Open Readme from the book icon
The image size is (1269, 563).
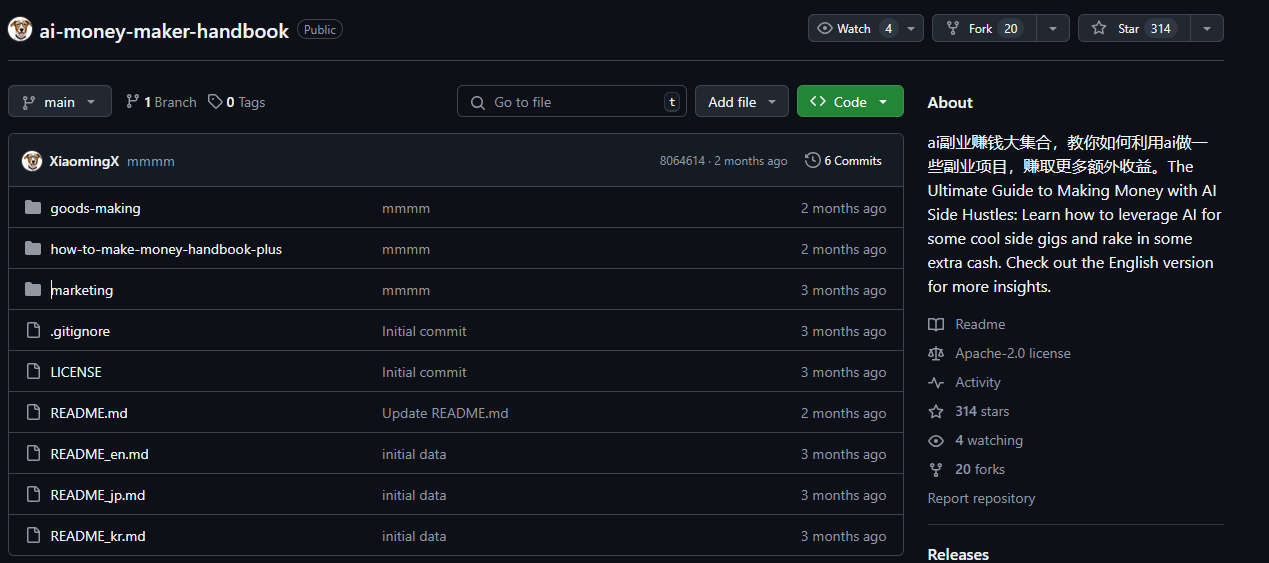(x=936, y=324)
